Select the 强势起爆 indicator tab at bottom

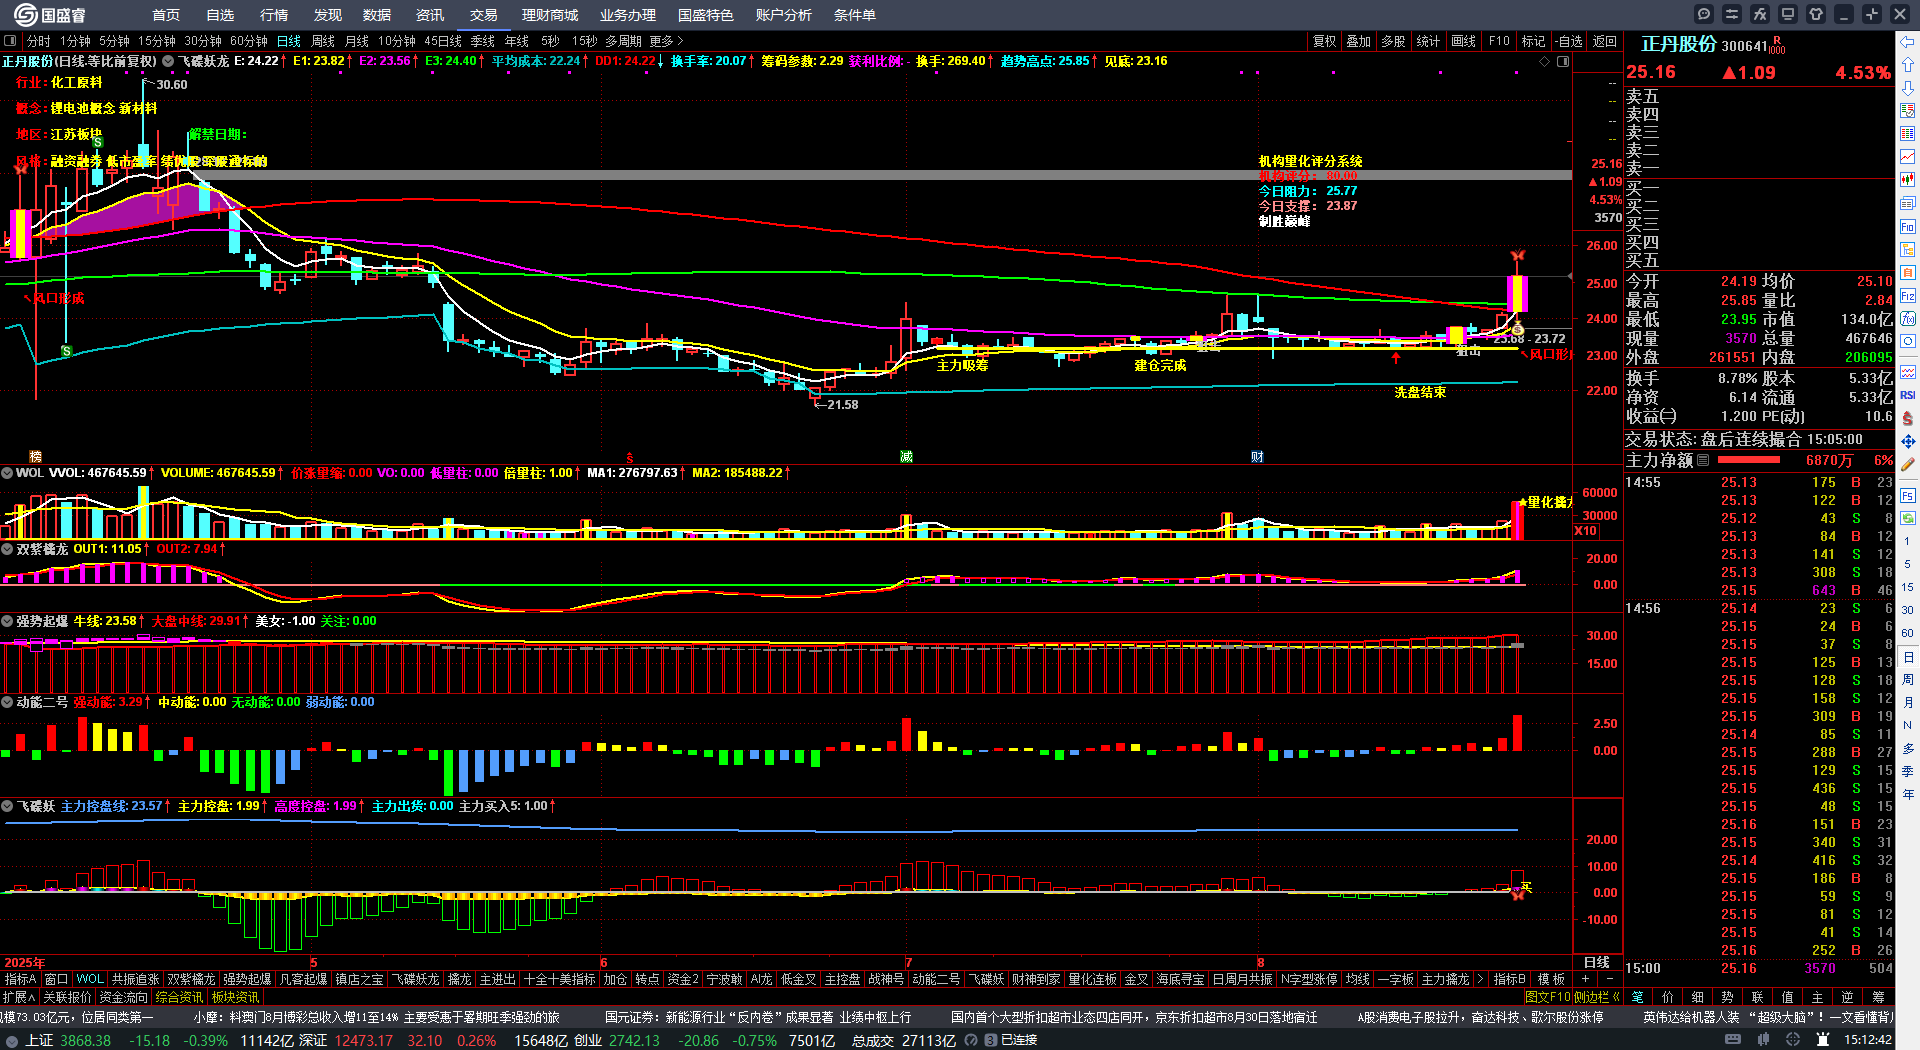(x=247, y=979)
